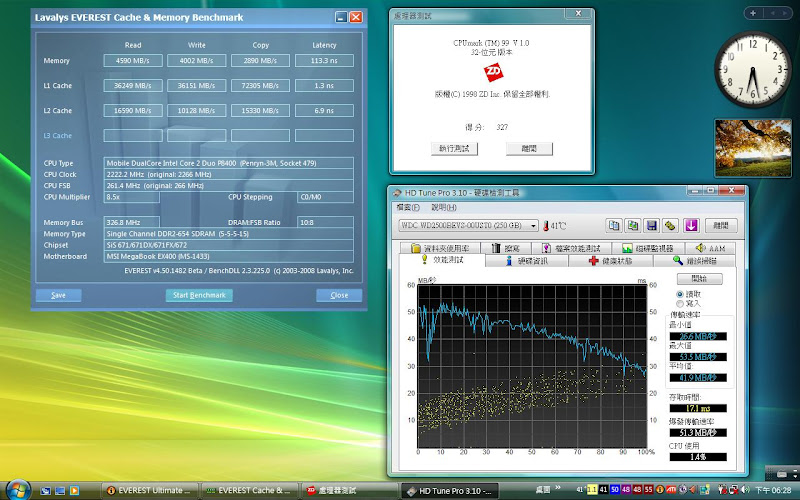
Task: Open the File menu in HD Tune
Action: 408,208
